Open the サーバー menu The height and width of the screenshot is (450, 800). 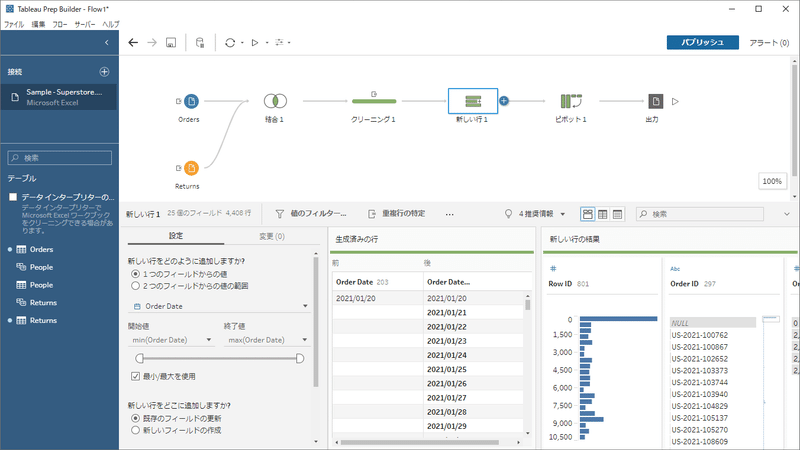pyautogui.click(x=85, y=24)
